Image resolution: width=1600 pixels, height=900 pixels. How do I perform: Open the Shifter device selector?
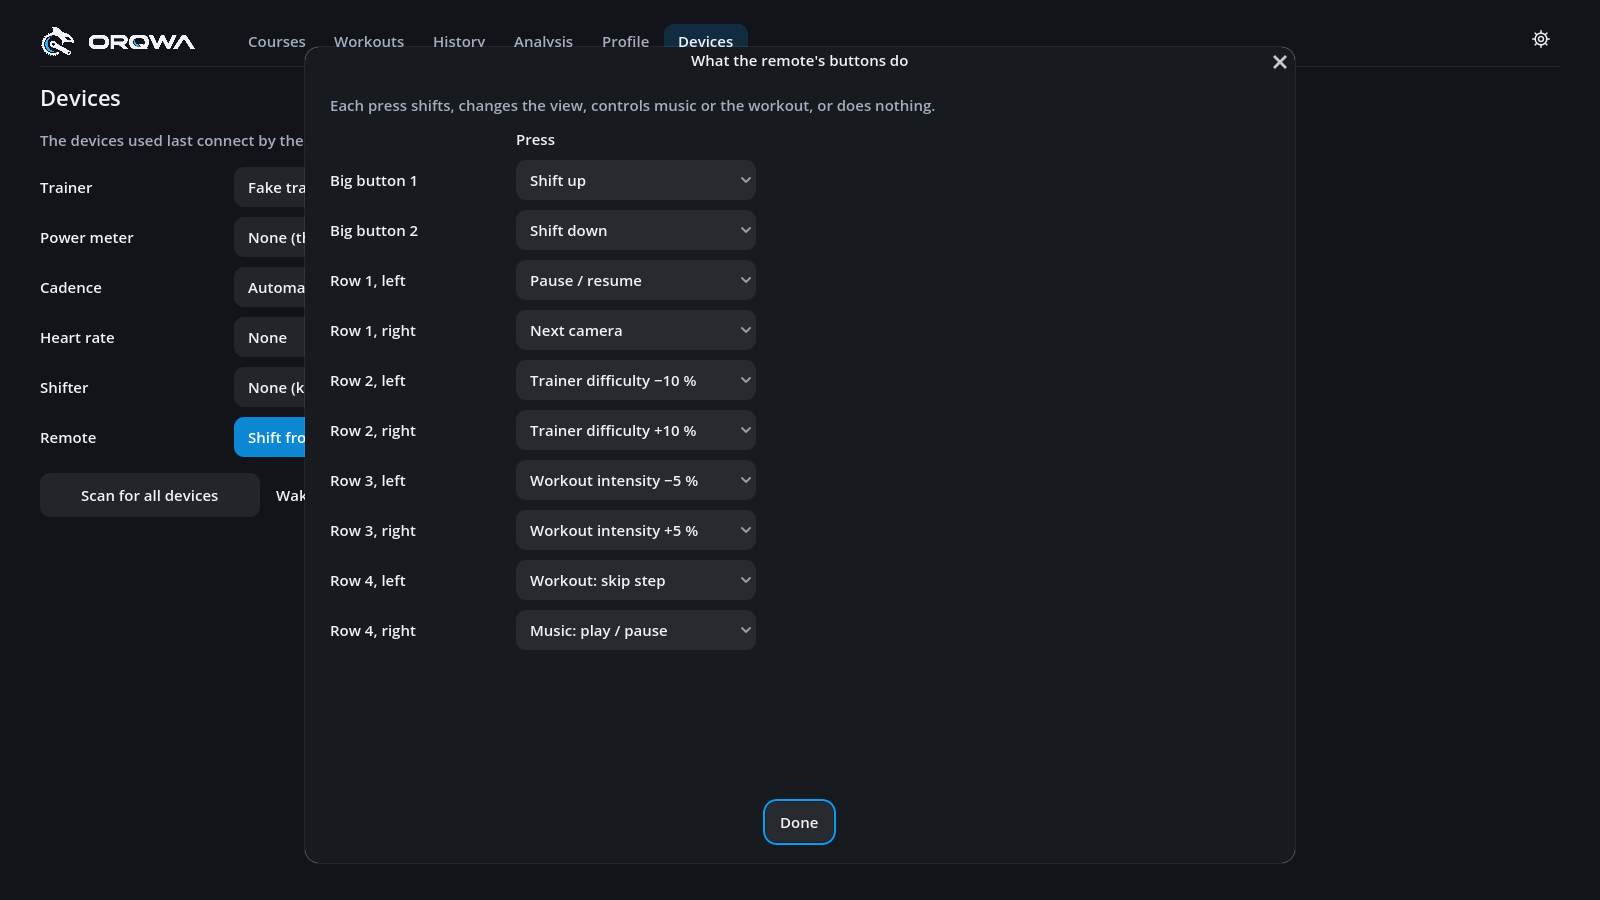[x=270, y=387]
